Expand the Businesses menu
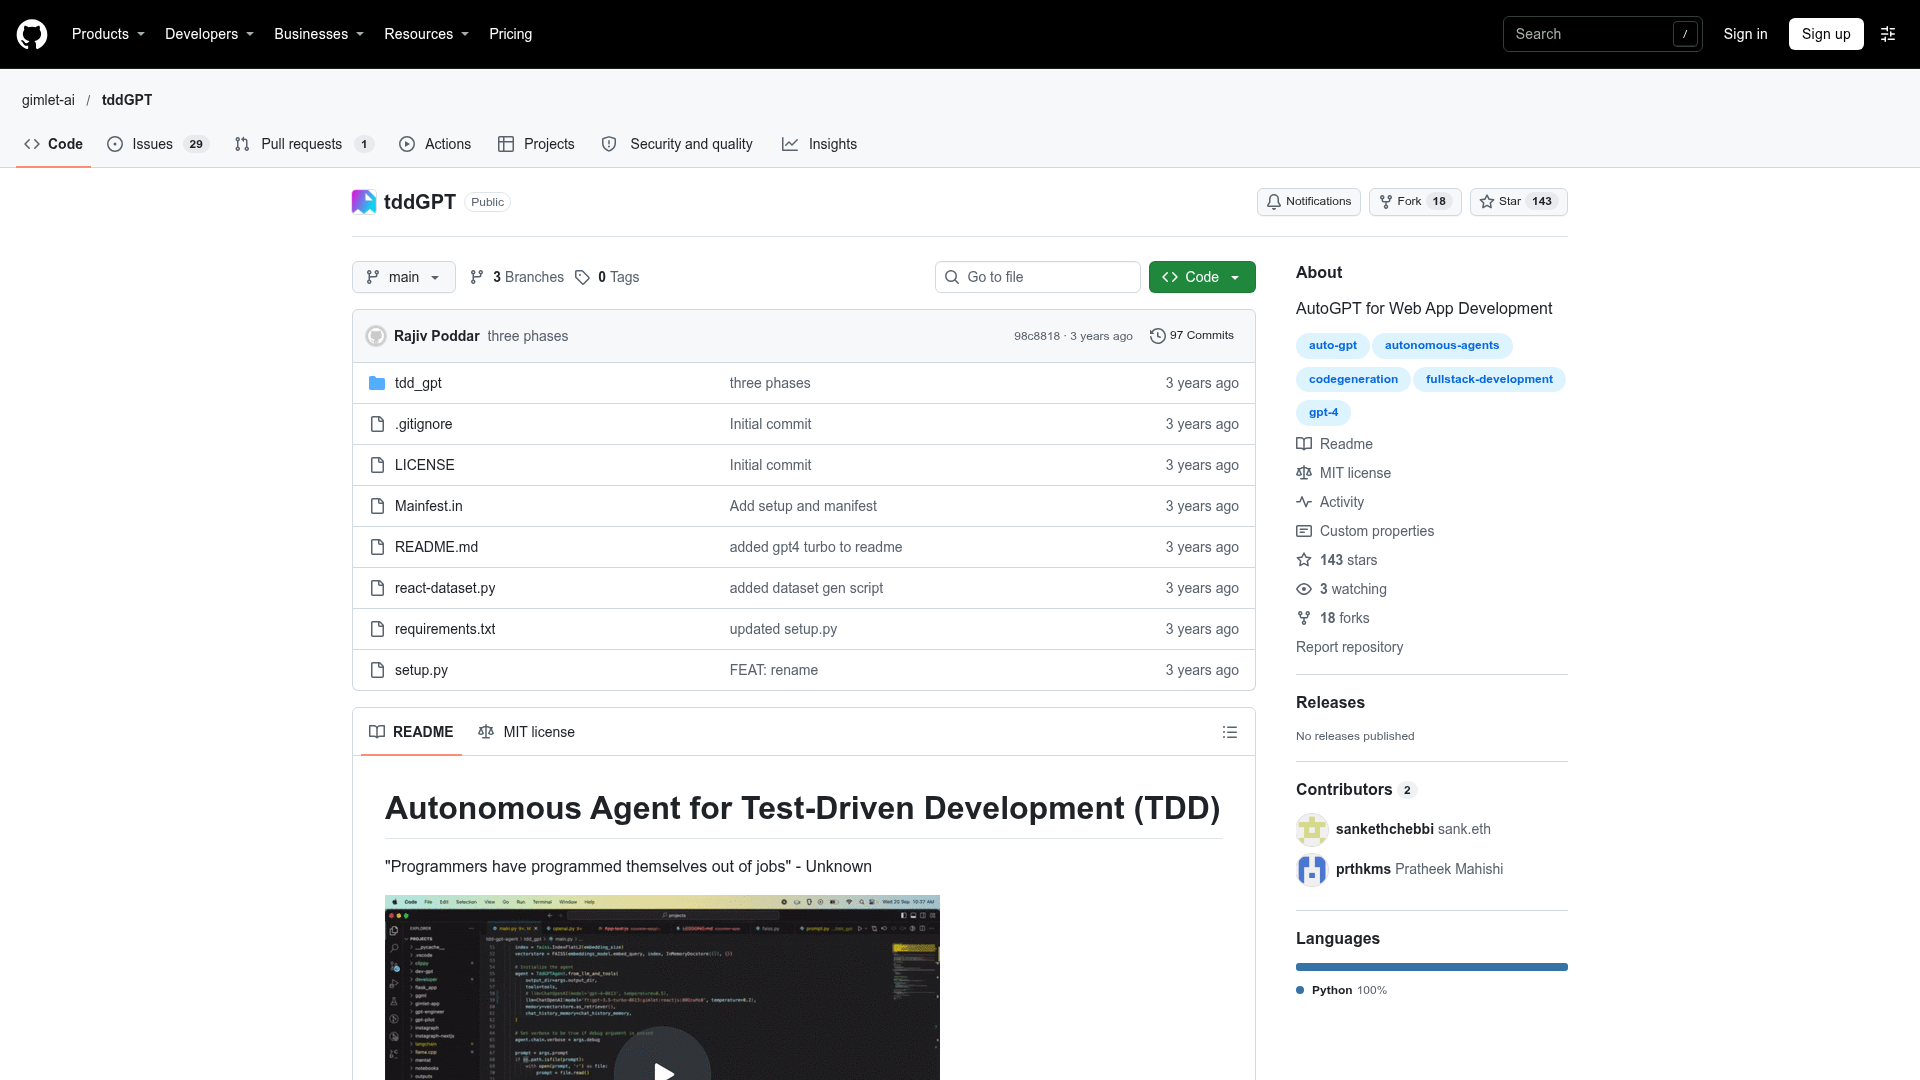This screenshot has width=1920, height=1080. click(x=319, y=34)
